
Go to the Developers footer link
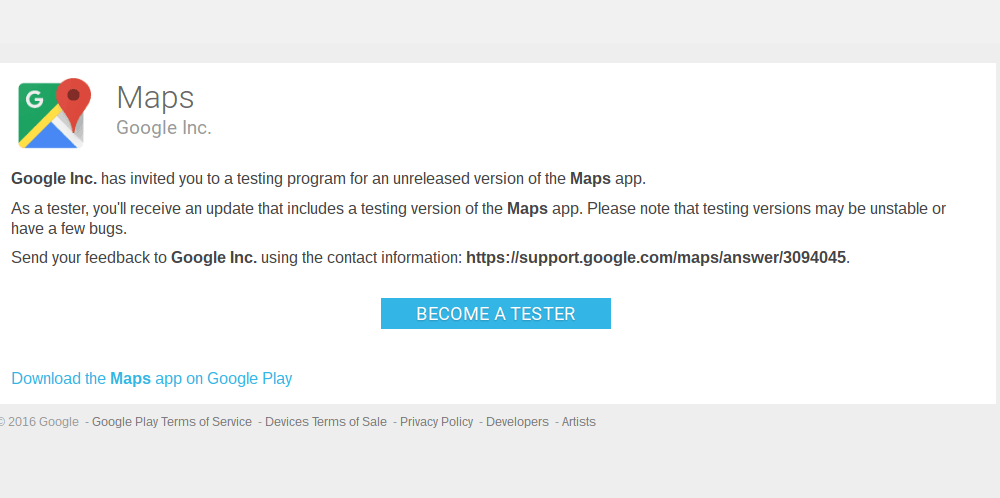pyautogui.click(x=517, y=422)
